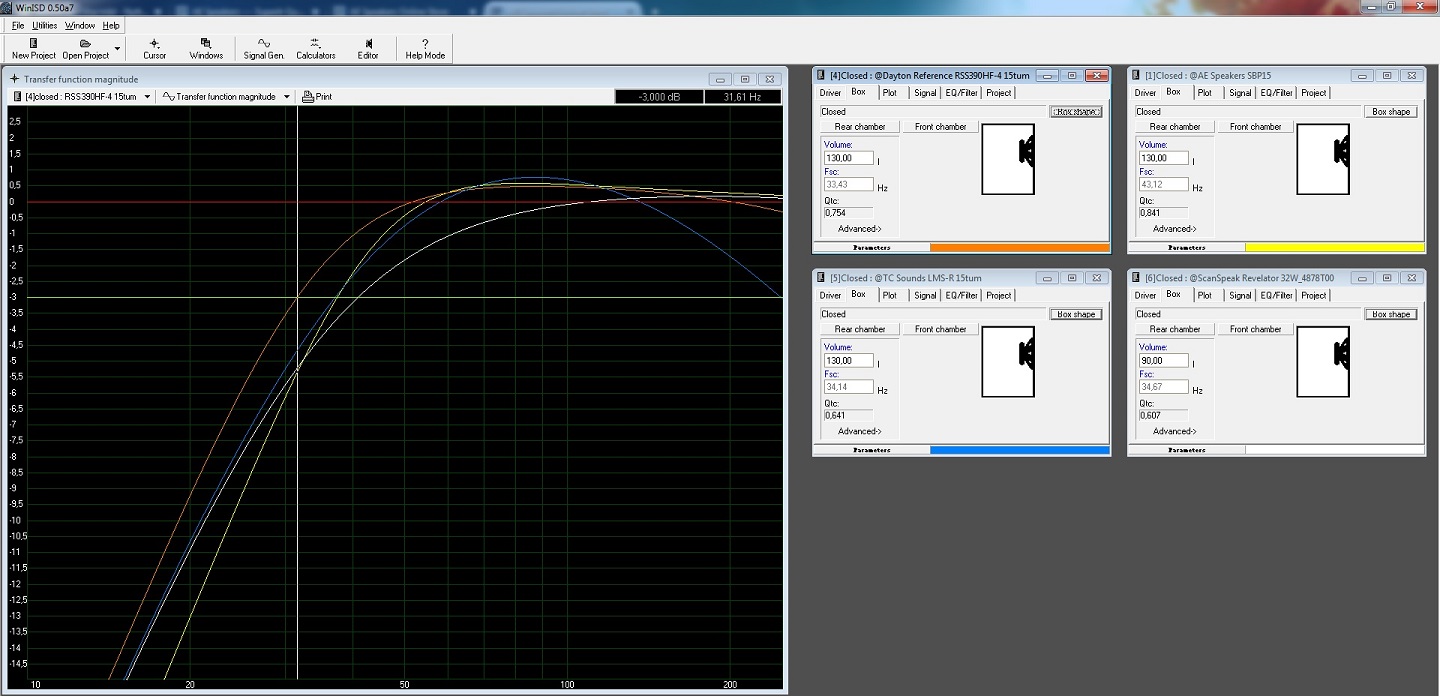The width and height of the screenshot is (1440, 696).
Task: Expand Advanced options in TC Sounds window
Action: 860,431
